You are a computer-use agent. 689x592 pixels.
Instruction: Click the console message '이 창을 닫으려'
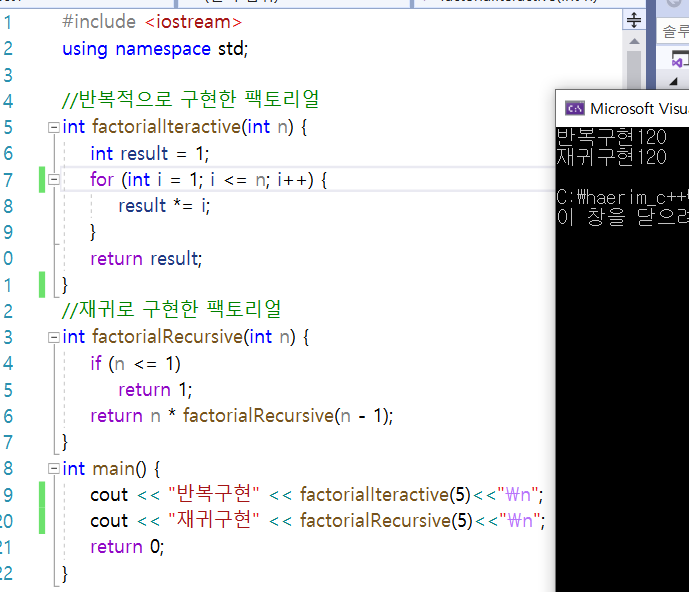pyautogui.click(x=622, y=217)
